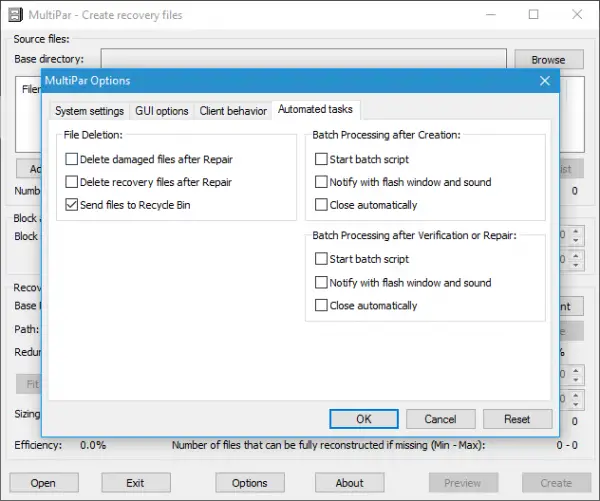Confirm options with the OK button

coord(364,419)
